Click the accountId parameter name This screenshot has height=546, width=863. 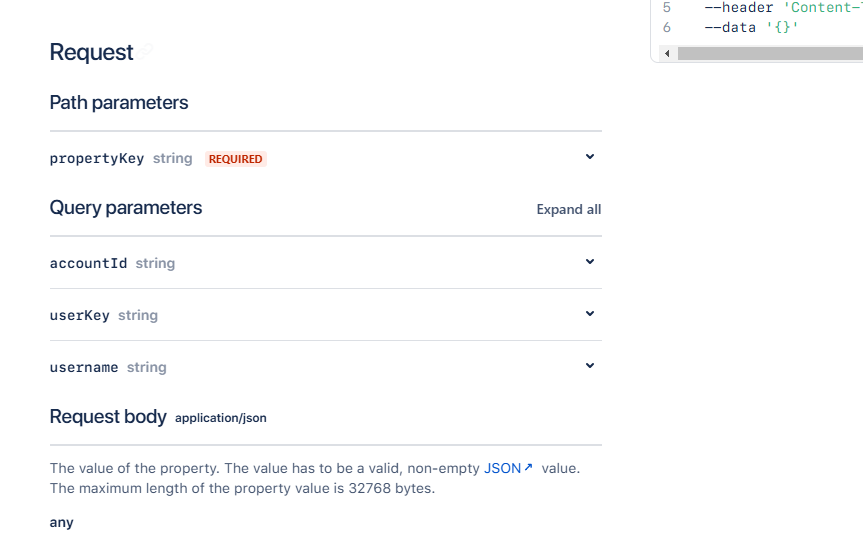tap(88, 263)
